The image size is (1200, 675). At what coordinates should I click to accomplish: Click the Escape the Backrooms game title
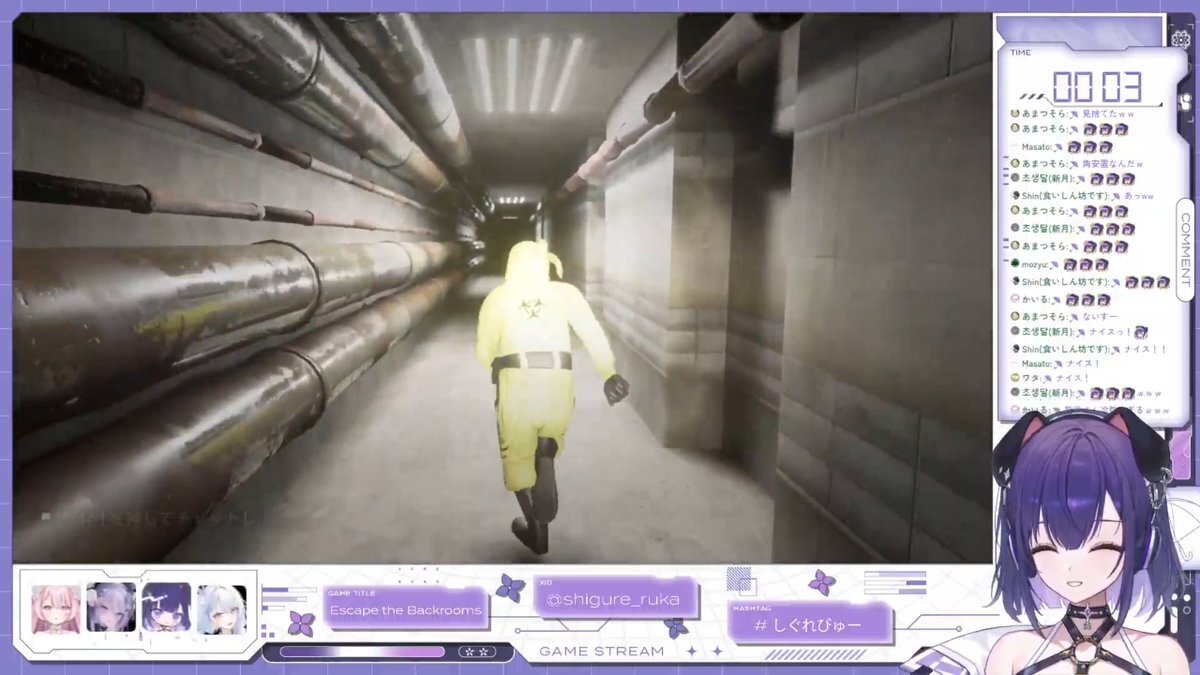(x=405, y=610)
